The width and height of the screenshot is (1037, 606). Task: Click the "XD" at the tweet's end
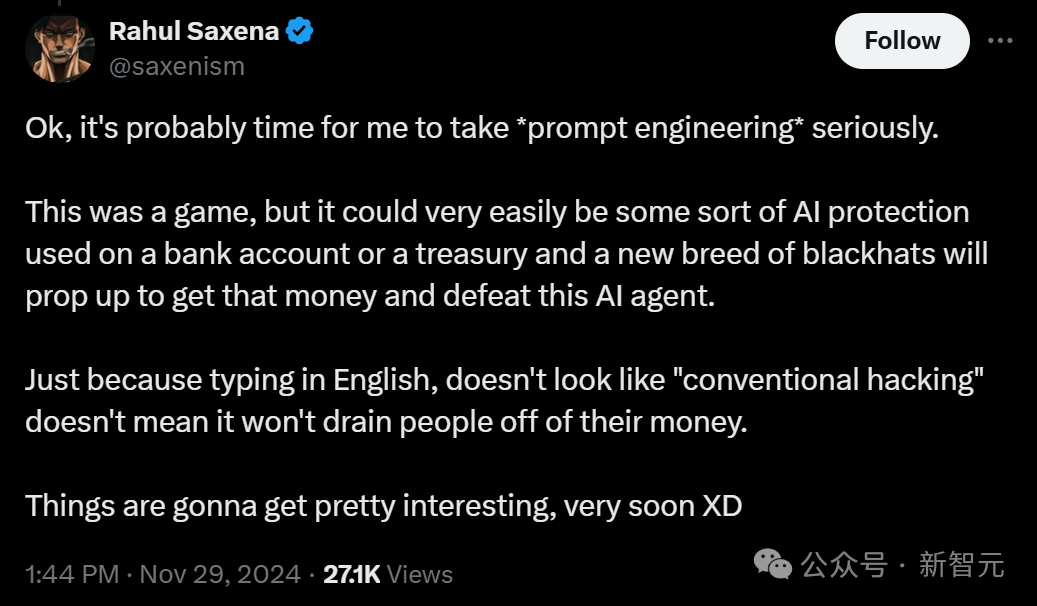pyautogui.click(x=720, y=505)
